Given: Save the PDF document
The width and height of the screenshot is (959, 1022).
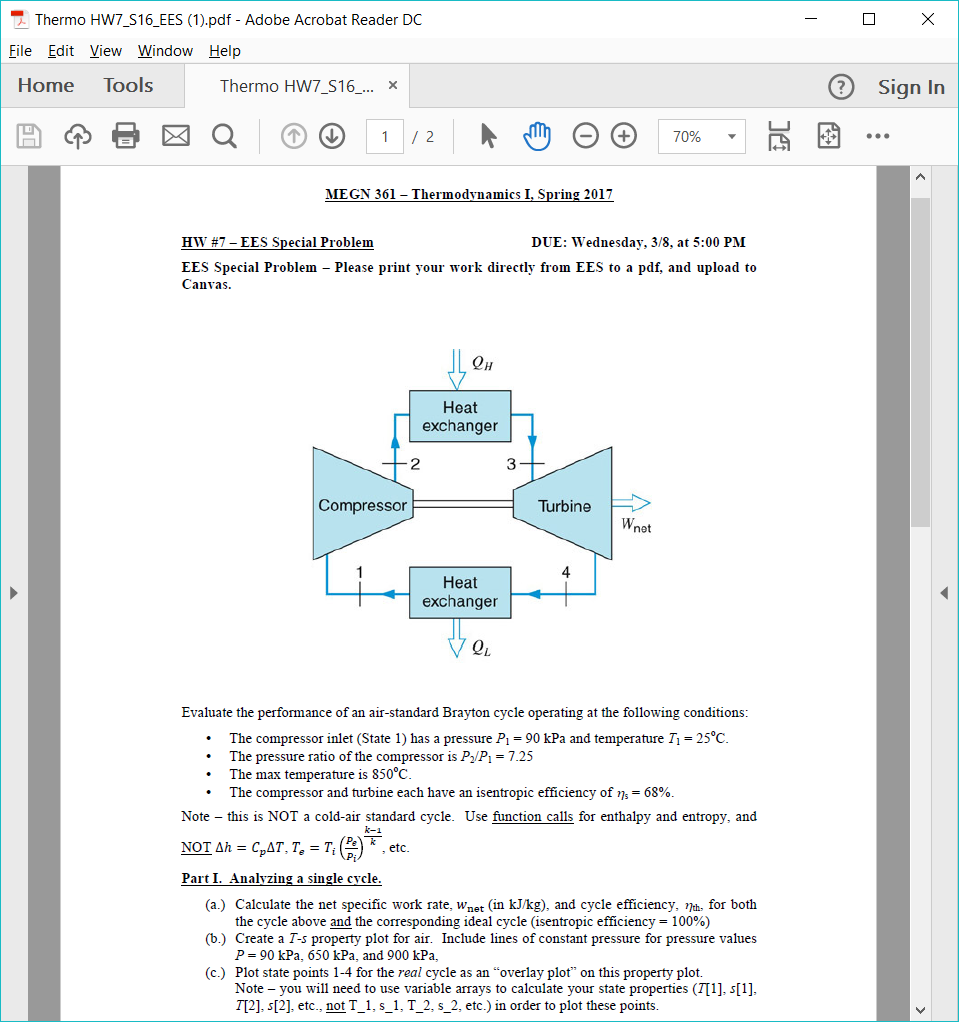Looking at the screenshot, I should (x=28, y=135).
